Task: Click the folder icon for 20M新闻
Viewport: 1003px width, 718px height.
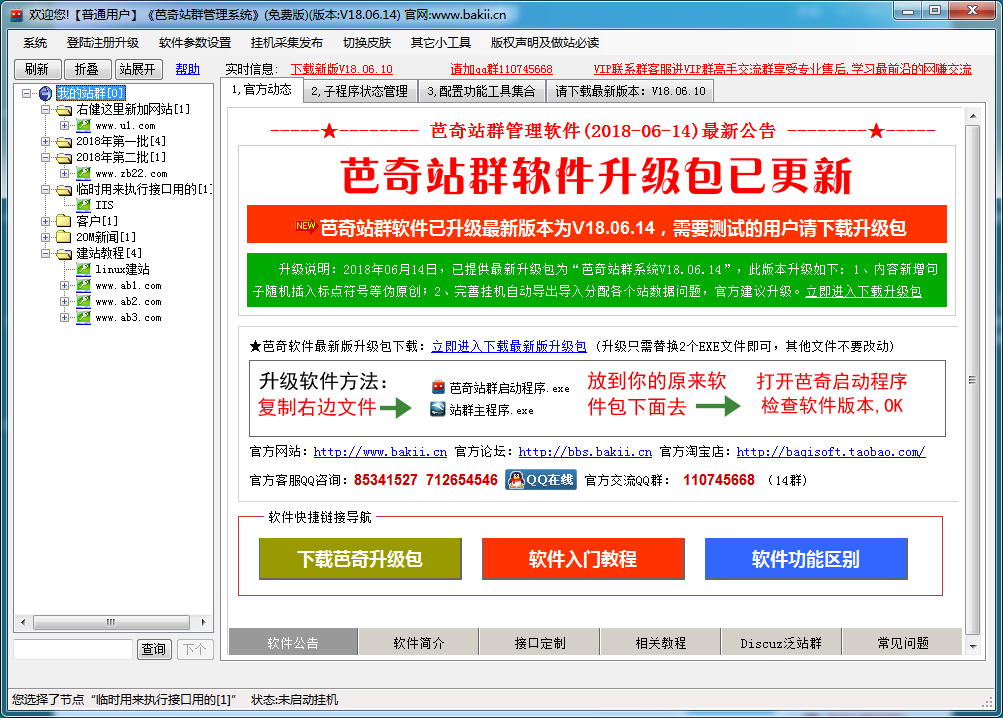Action: point(64,237)
